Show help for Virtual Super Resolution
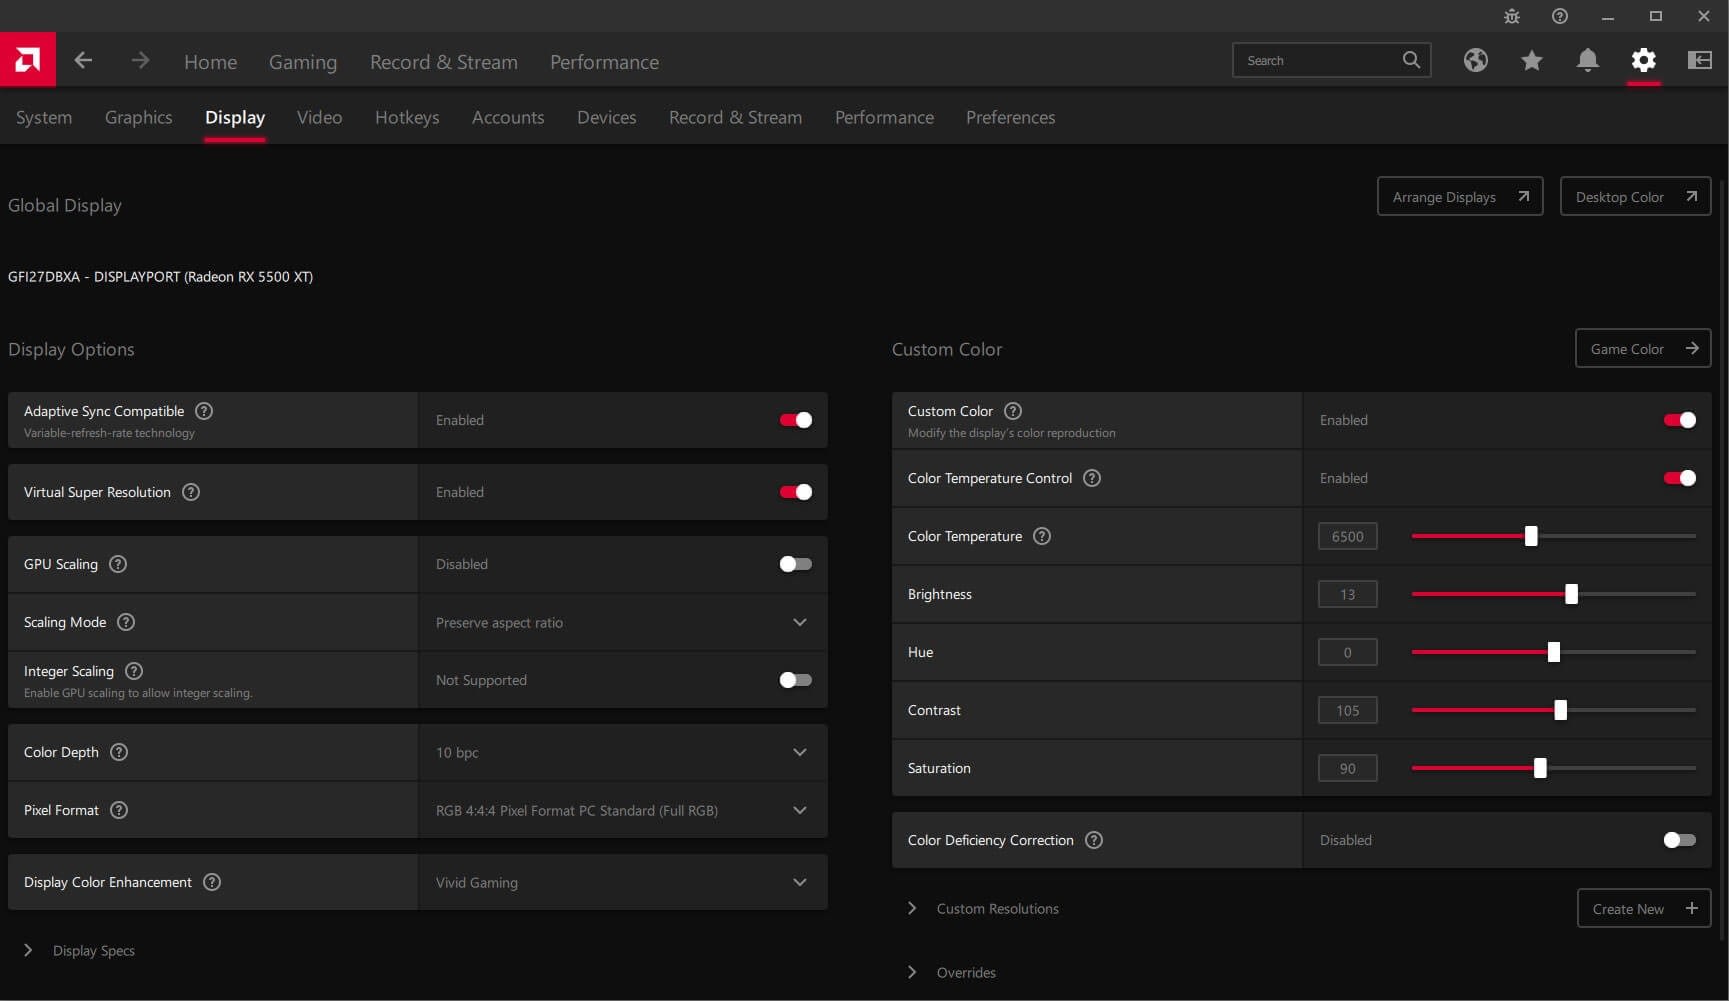 [191, 492]
